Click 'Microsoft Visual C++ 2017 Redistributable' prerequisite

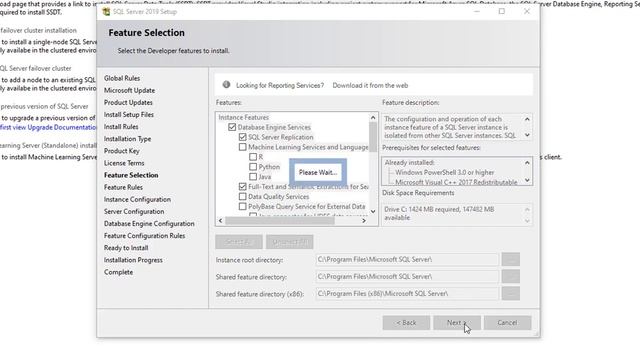[456, 182]
